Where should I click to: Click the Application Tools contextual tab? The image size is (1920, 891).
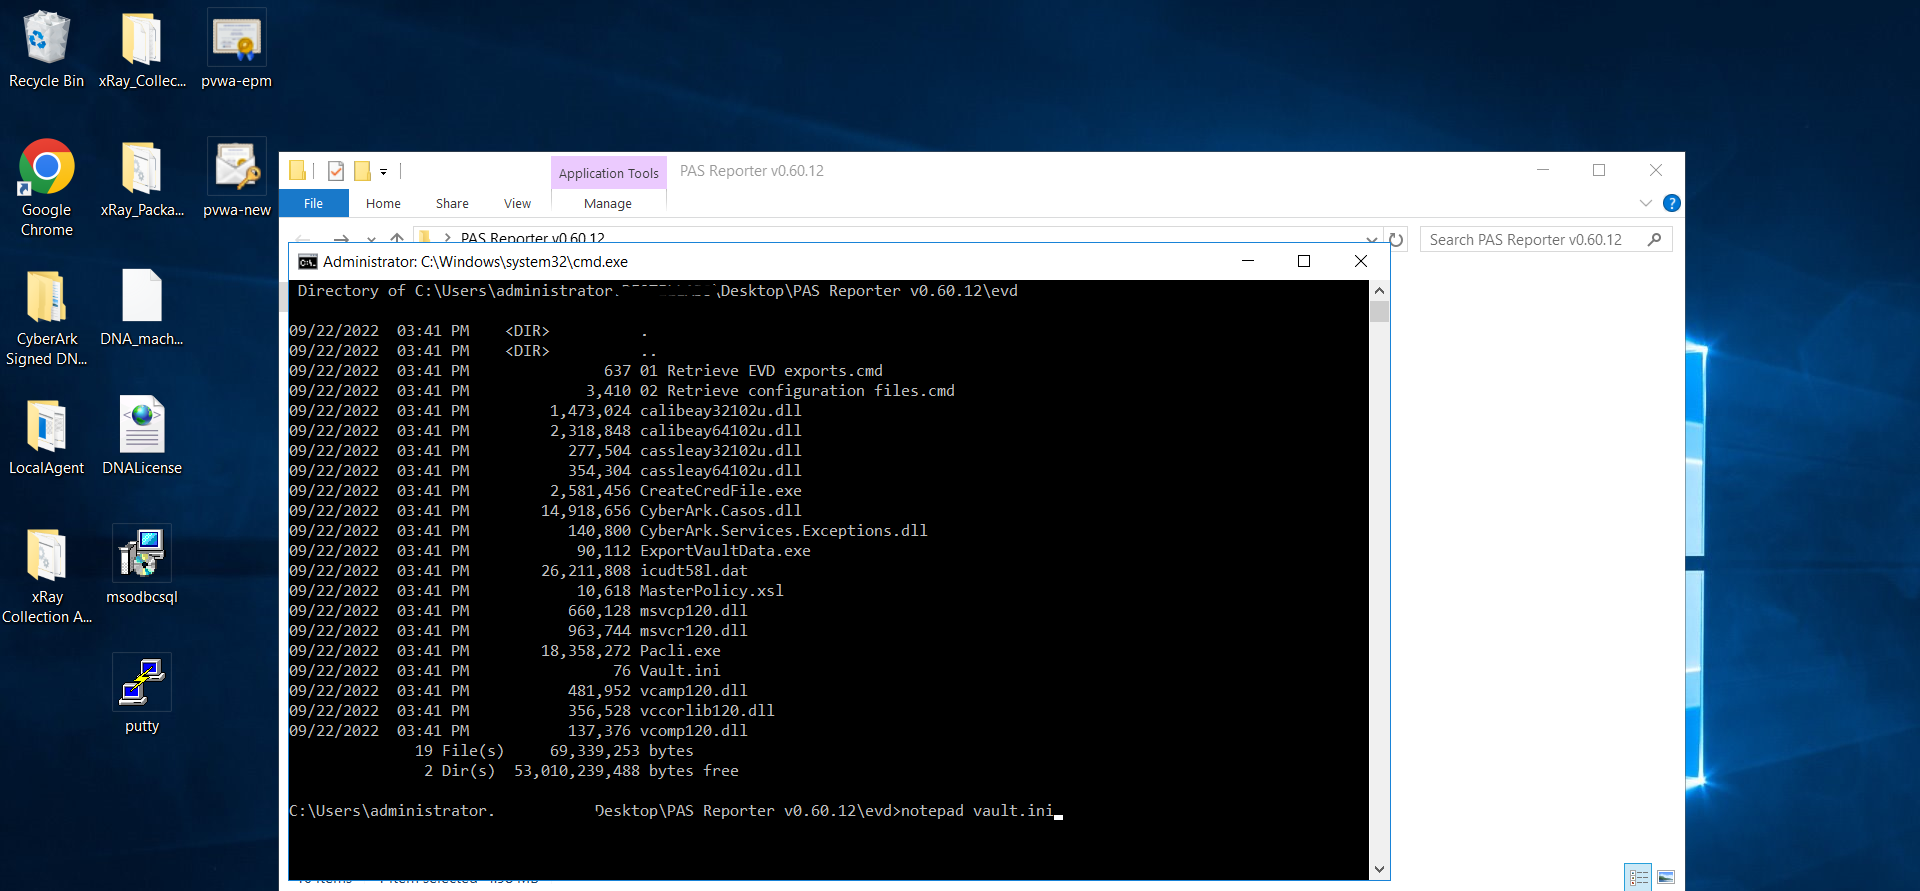tap(608, 173)
